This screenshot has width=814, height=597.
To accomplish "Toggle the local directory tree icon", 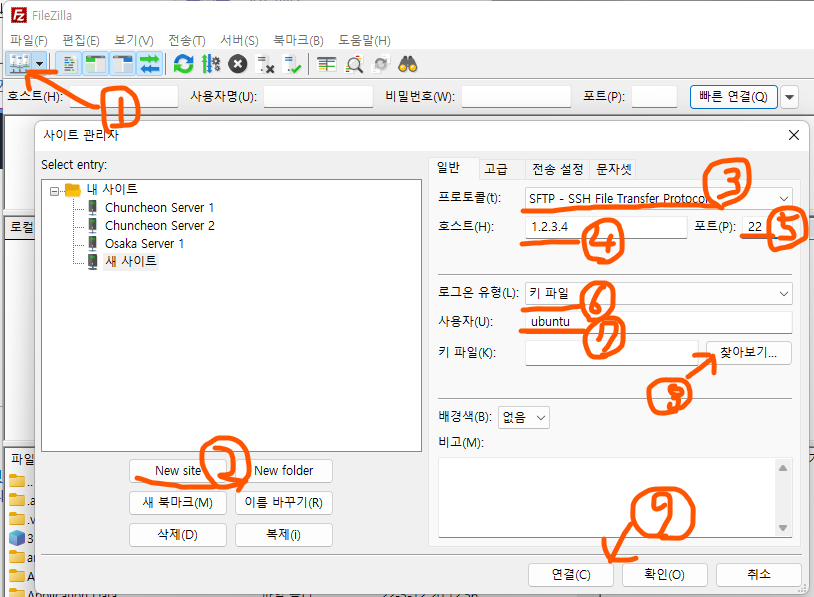I will point(96,64).
